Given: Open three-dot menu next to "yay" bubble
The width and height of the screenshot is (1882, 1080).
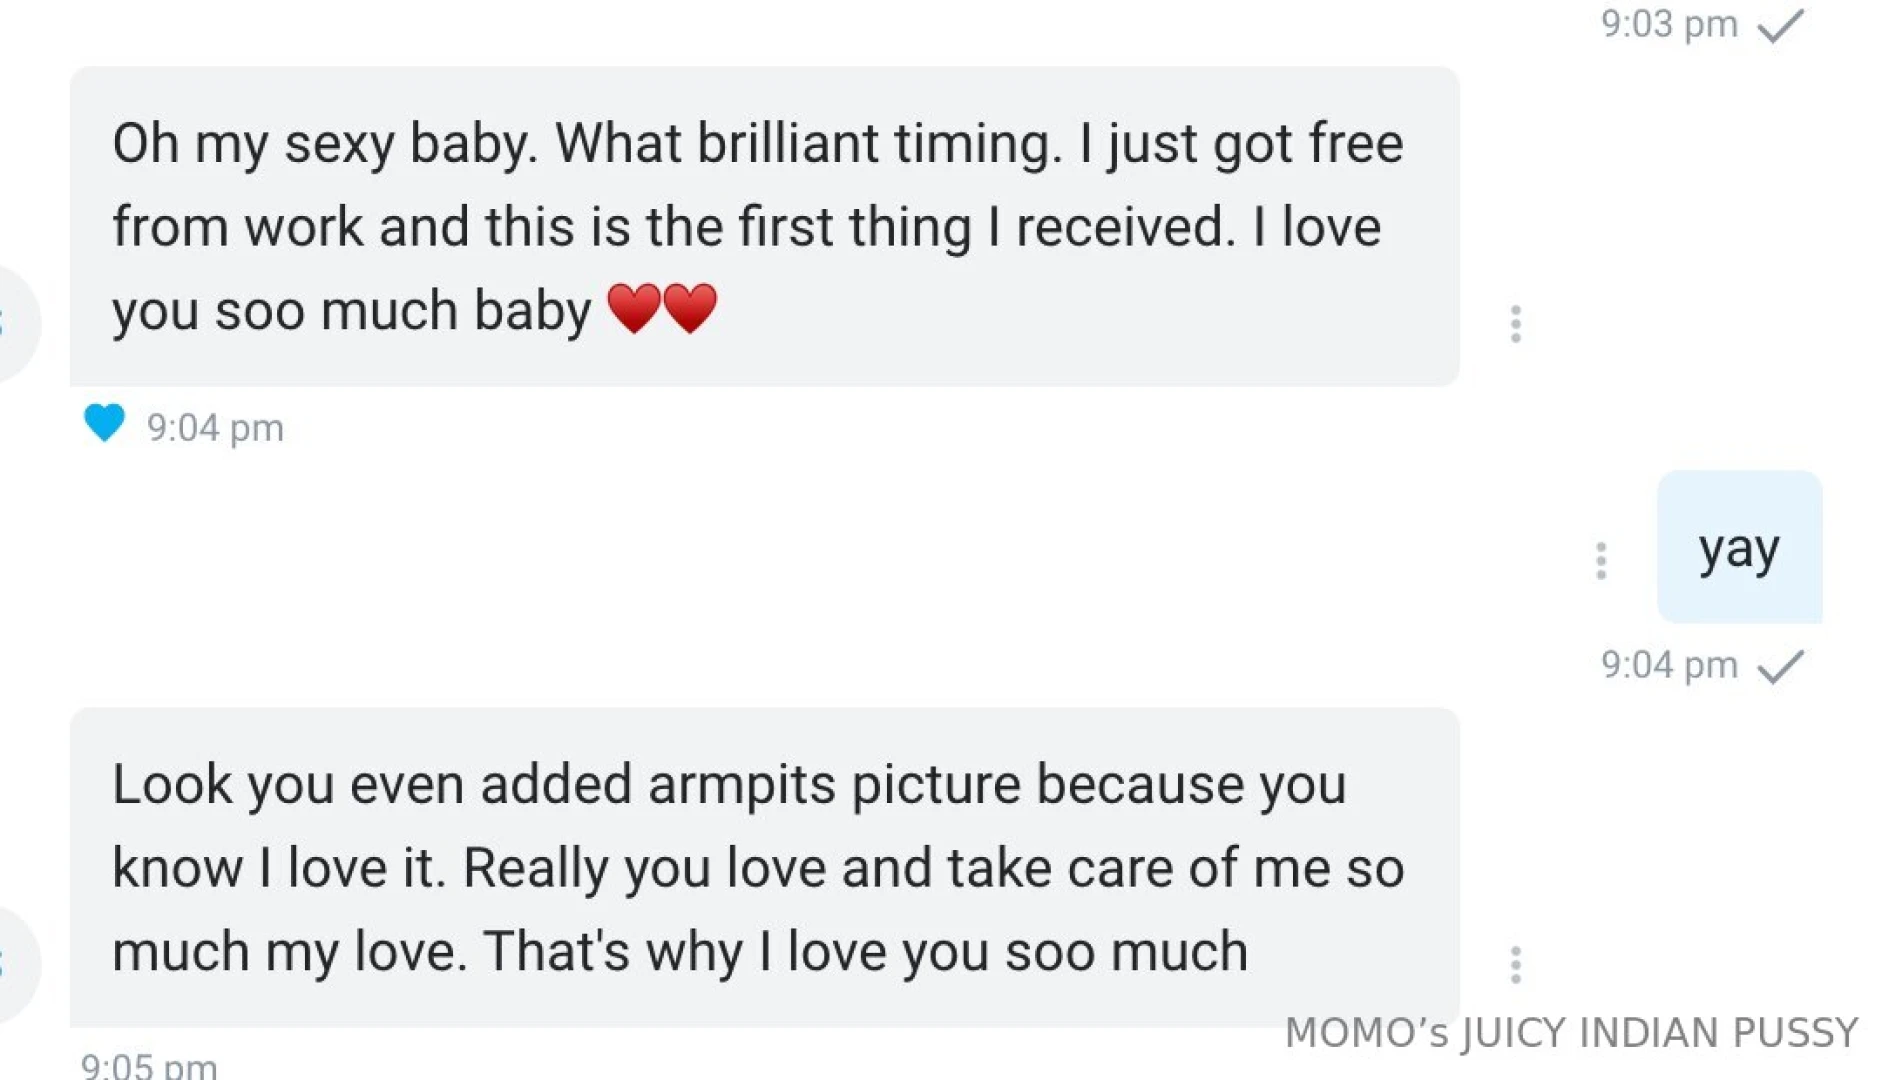Looking at the screenshot, I should 1600,561.
